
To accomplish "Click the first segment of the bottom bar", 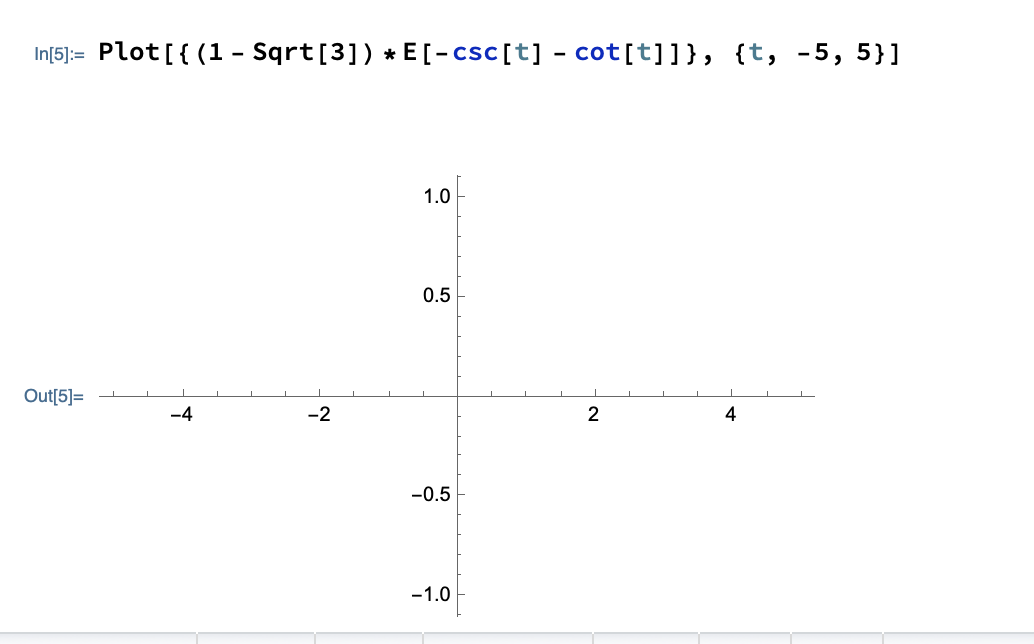I will click(x=100, y=637).
